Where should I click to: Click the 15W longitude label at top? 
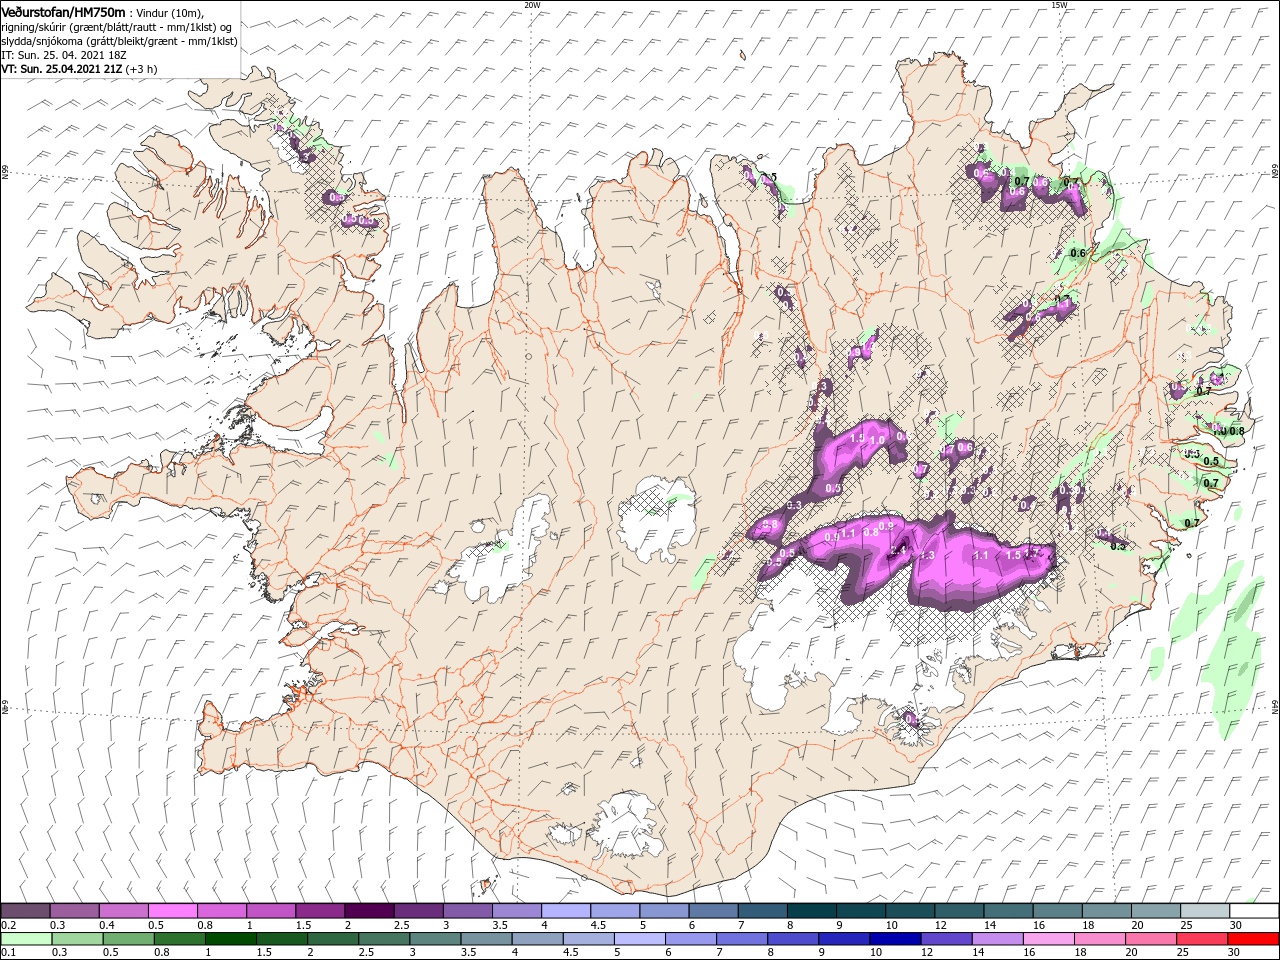click(x=1059, y=5)
